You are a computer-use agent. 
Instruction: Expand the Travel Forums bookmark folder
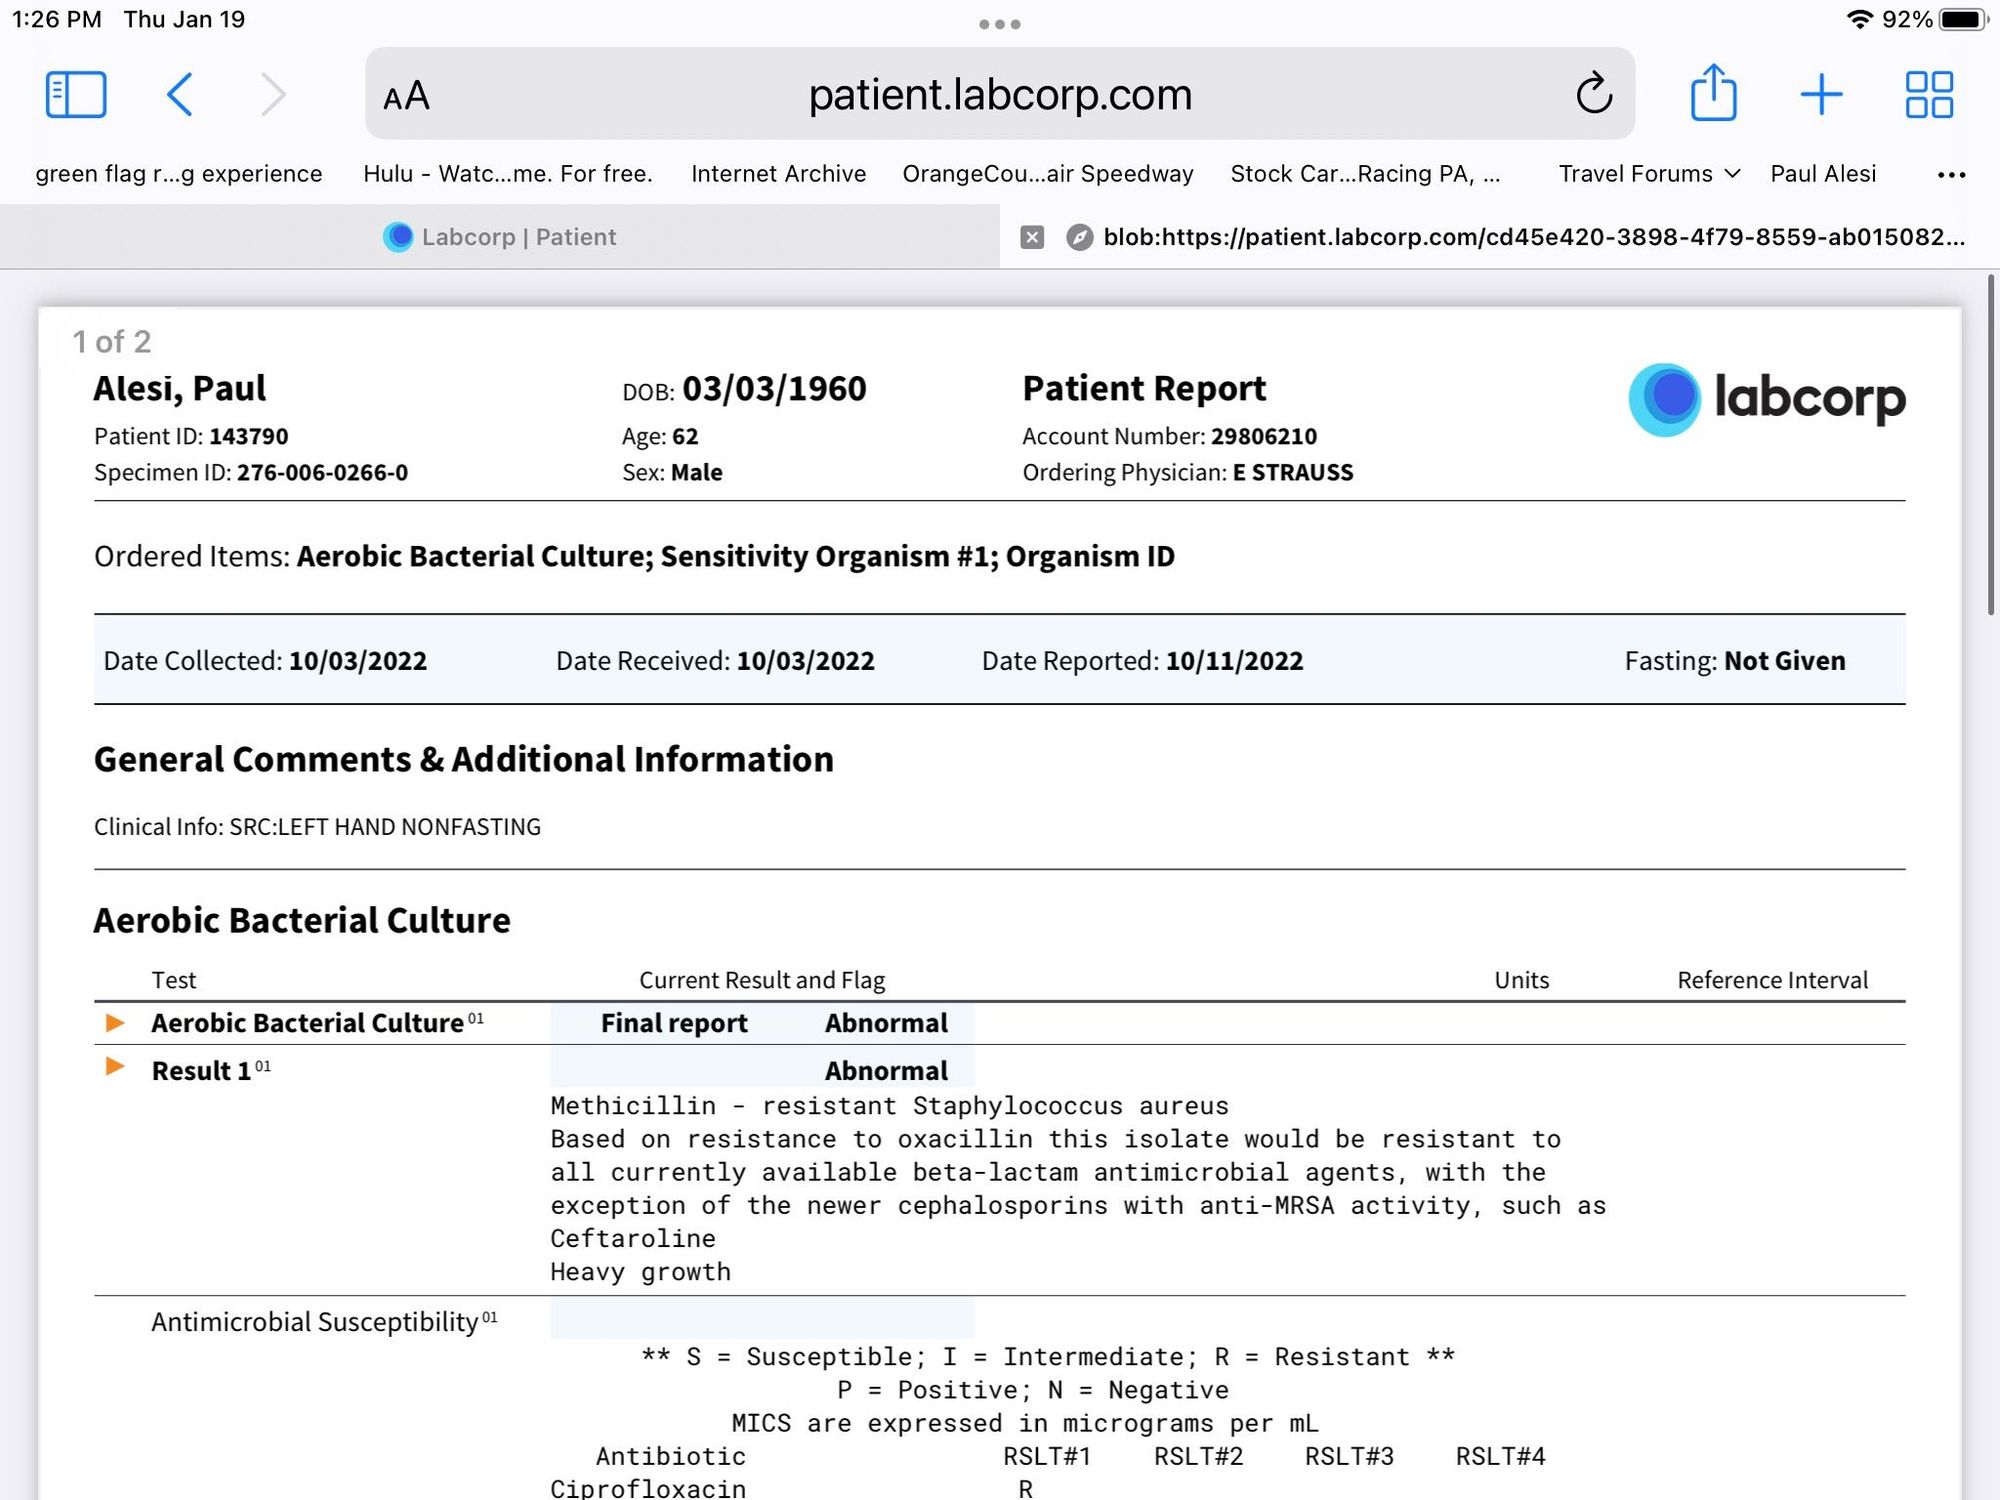click(x=1649, y=174)
